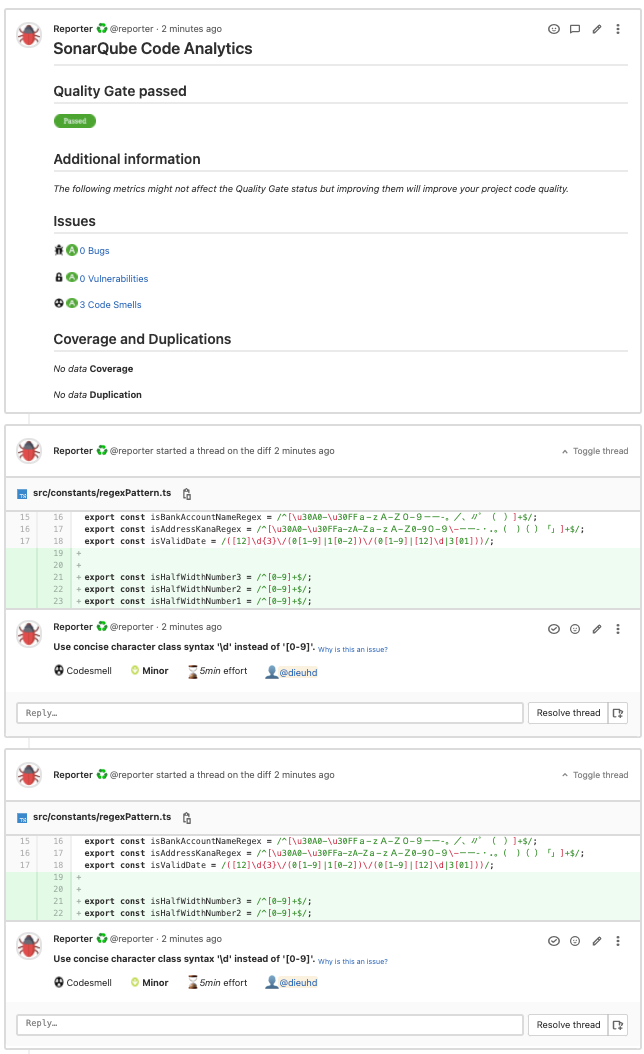Reply to SonarQube Code Analytics comment
Viewport: 644px width, 1054px height.
point(575,29)
